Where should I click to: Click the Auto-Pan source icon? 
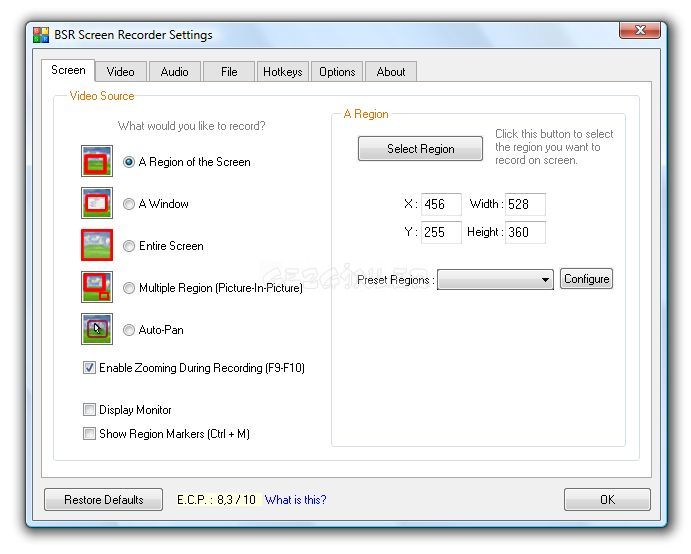(x=97, y=329)
